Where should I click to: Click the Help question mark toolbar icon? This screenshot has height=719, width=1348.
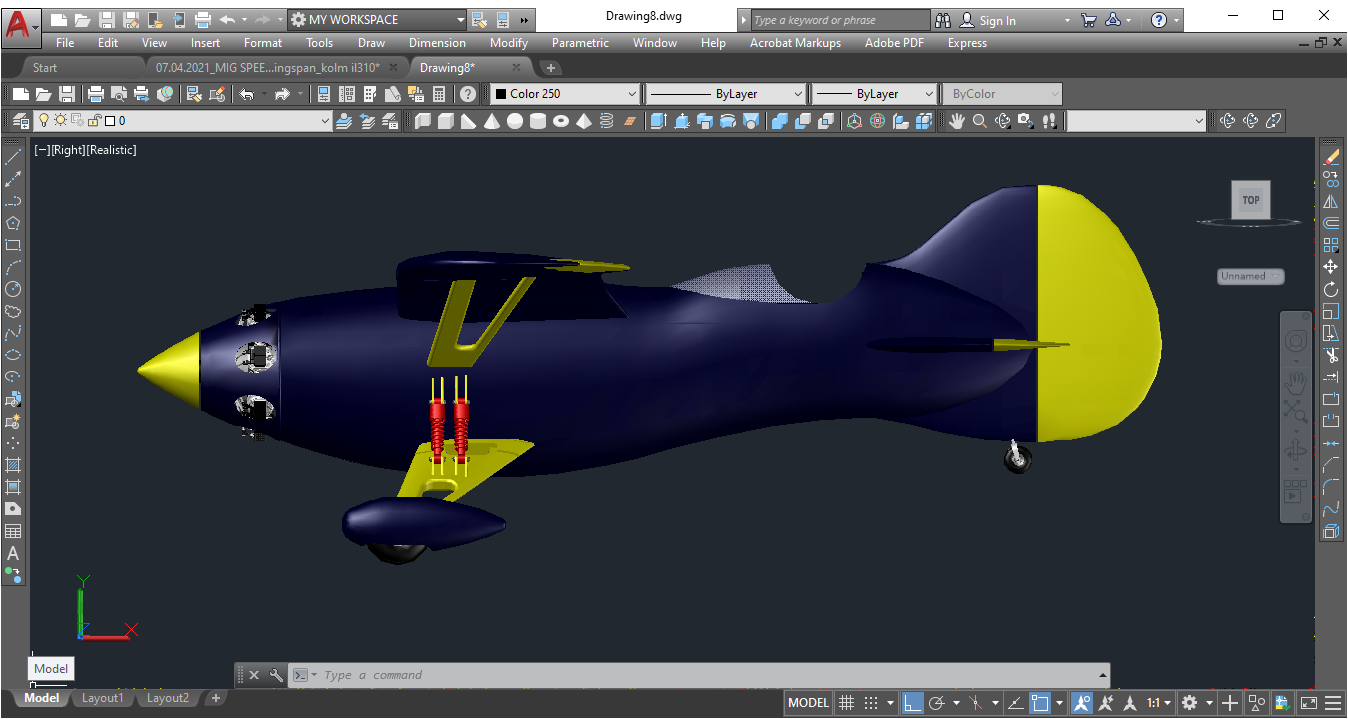[x=467, y=94]
